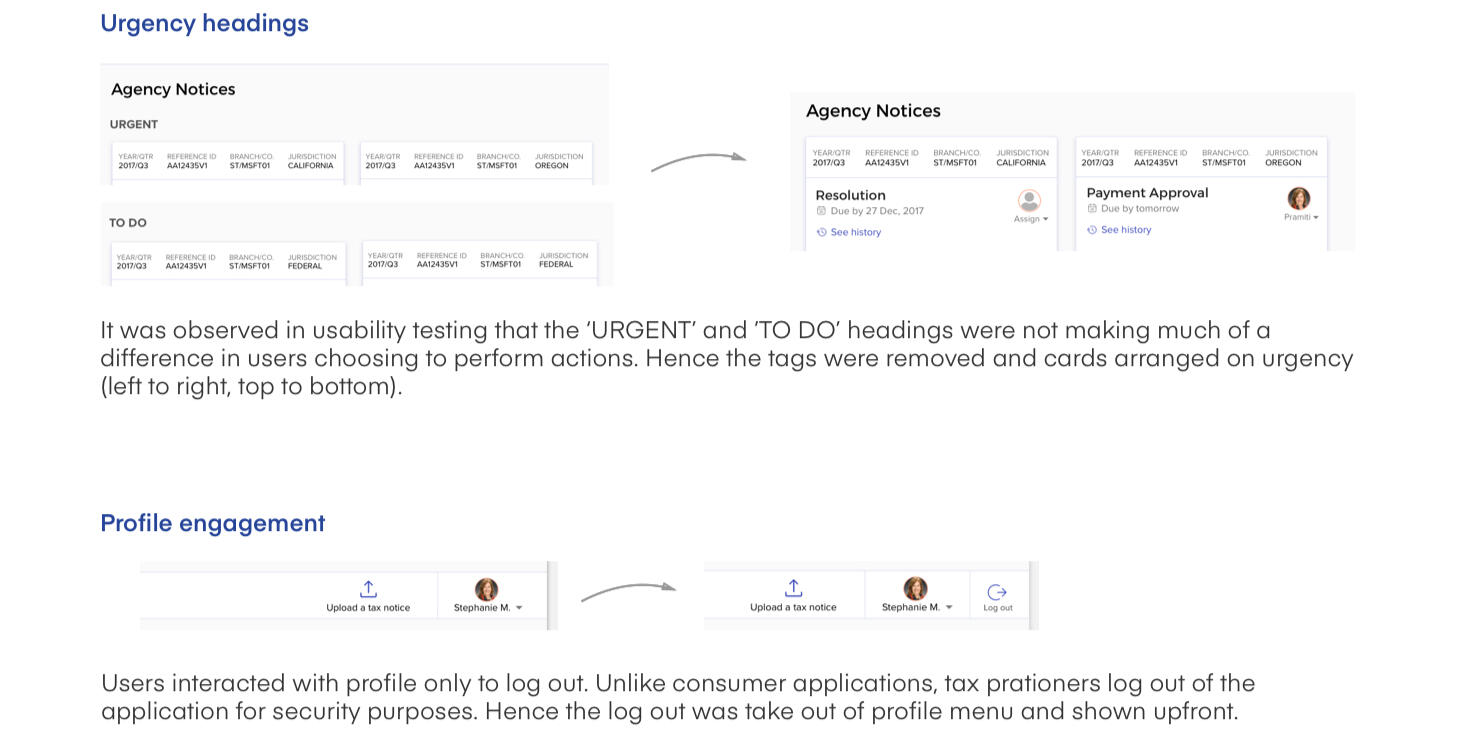Viewport: 1459px width, 730px height.
Task: Open "See history" link on Resolution card
Action: 855,233
